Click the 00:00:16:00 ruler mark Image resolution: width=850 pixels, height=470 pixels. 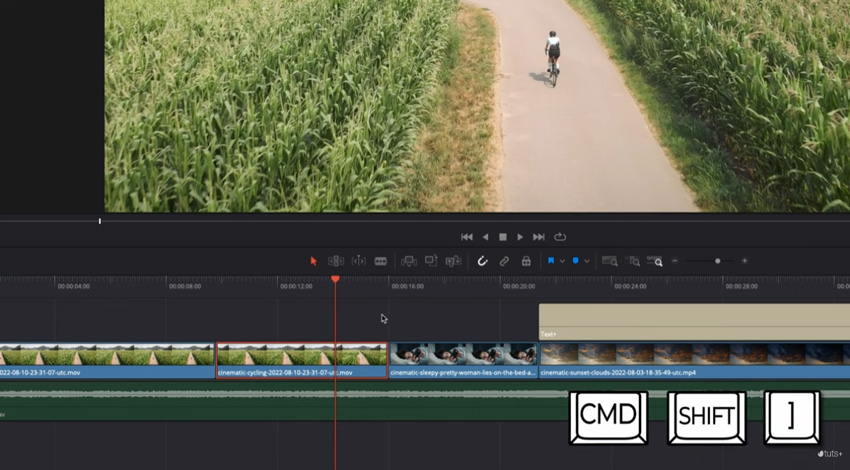pyautogui.click(x=408, y=286)
